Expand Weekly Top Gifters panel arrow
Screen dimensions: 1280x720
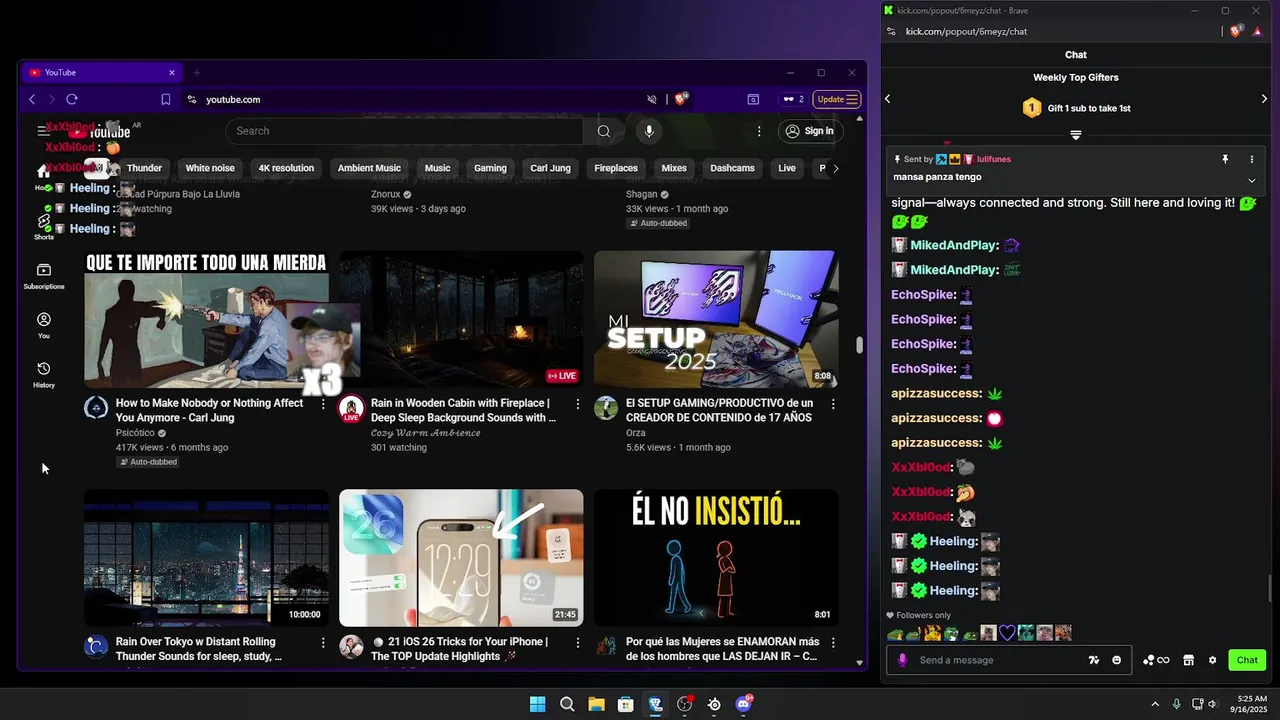[1076, 135]
